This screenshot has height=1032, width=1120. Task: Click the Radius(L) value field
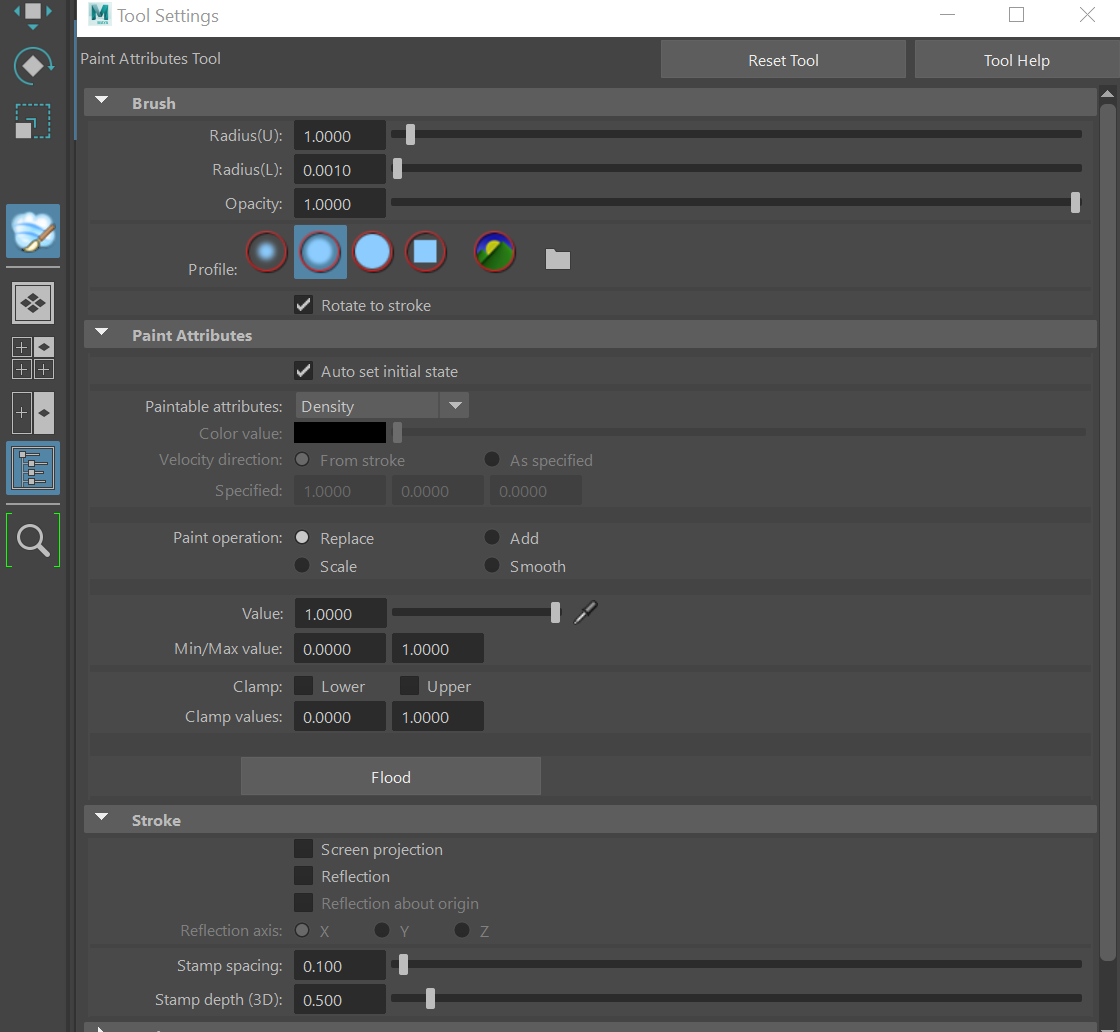(340, 170)
